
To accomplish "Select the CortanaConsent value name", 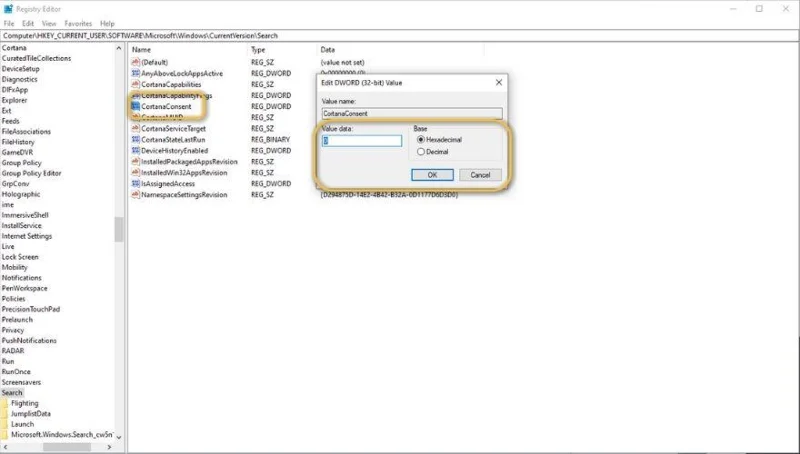I will (x=166, y=106).
